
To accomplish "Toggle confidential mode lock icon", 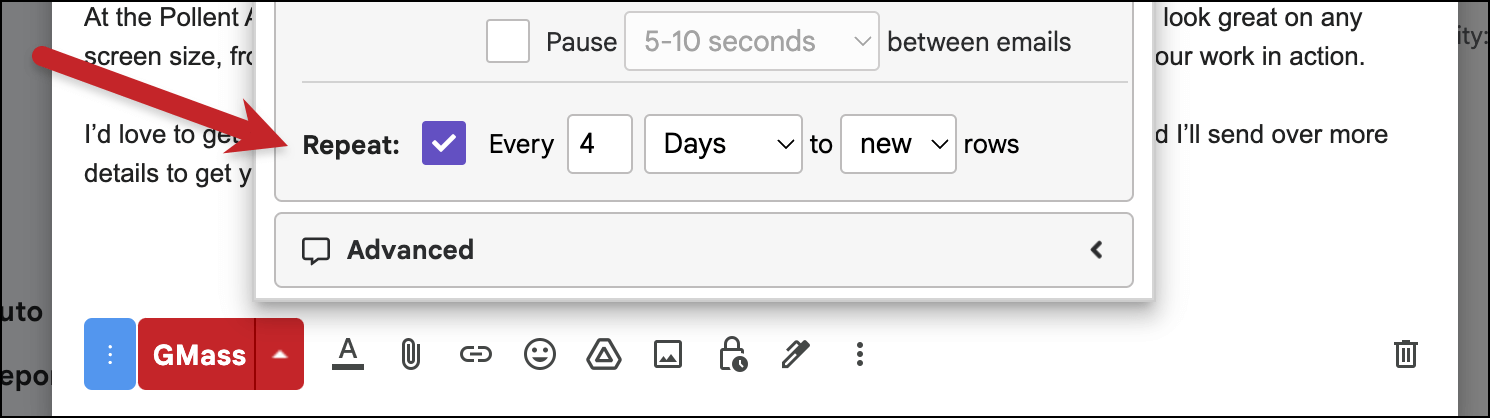I will point(732,354).
